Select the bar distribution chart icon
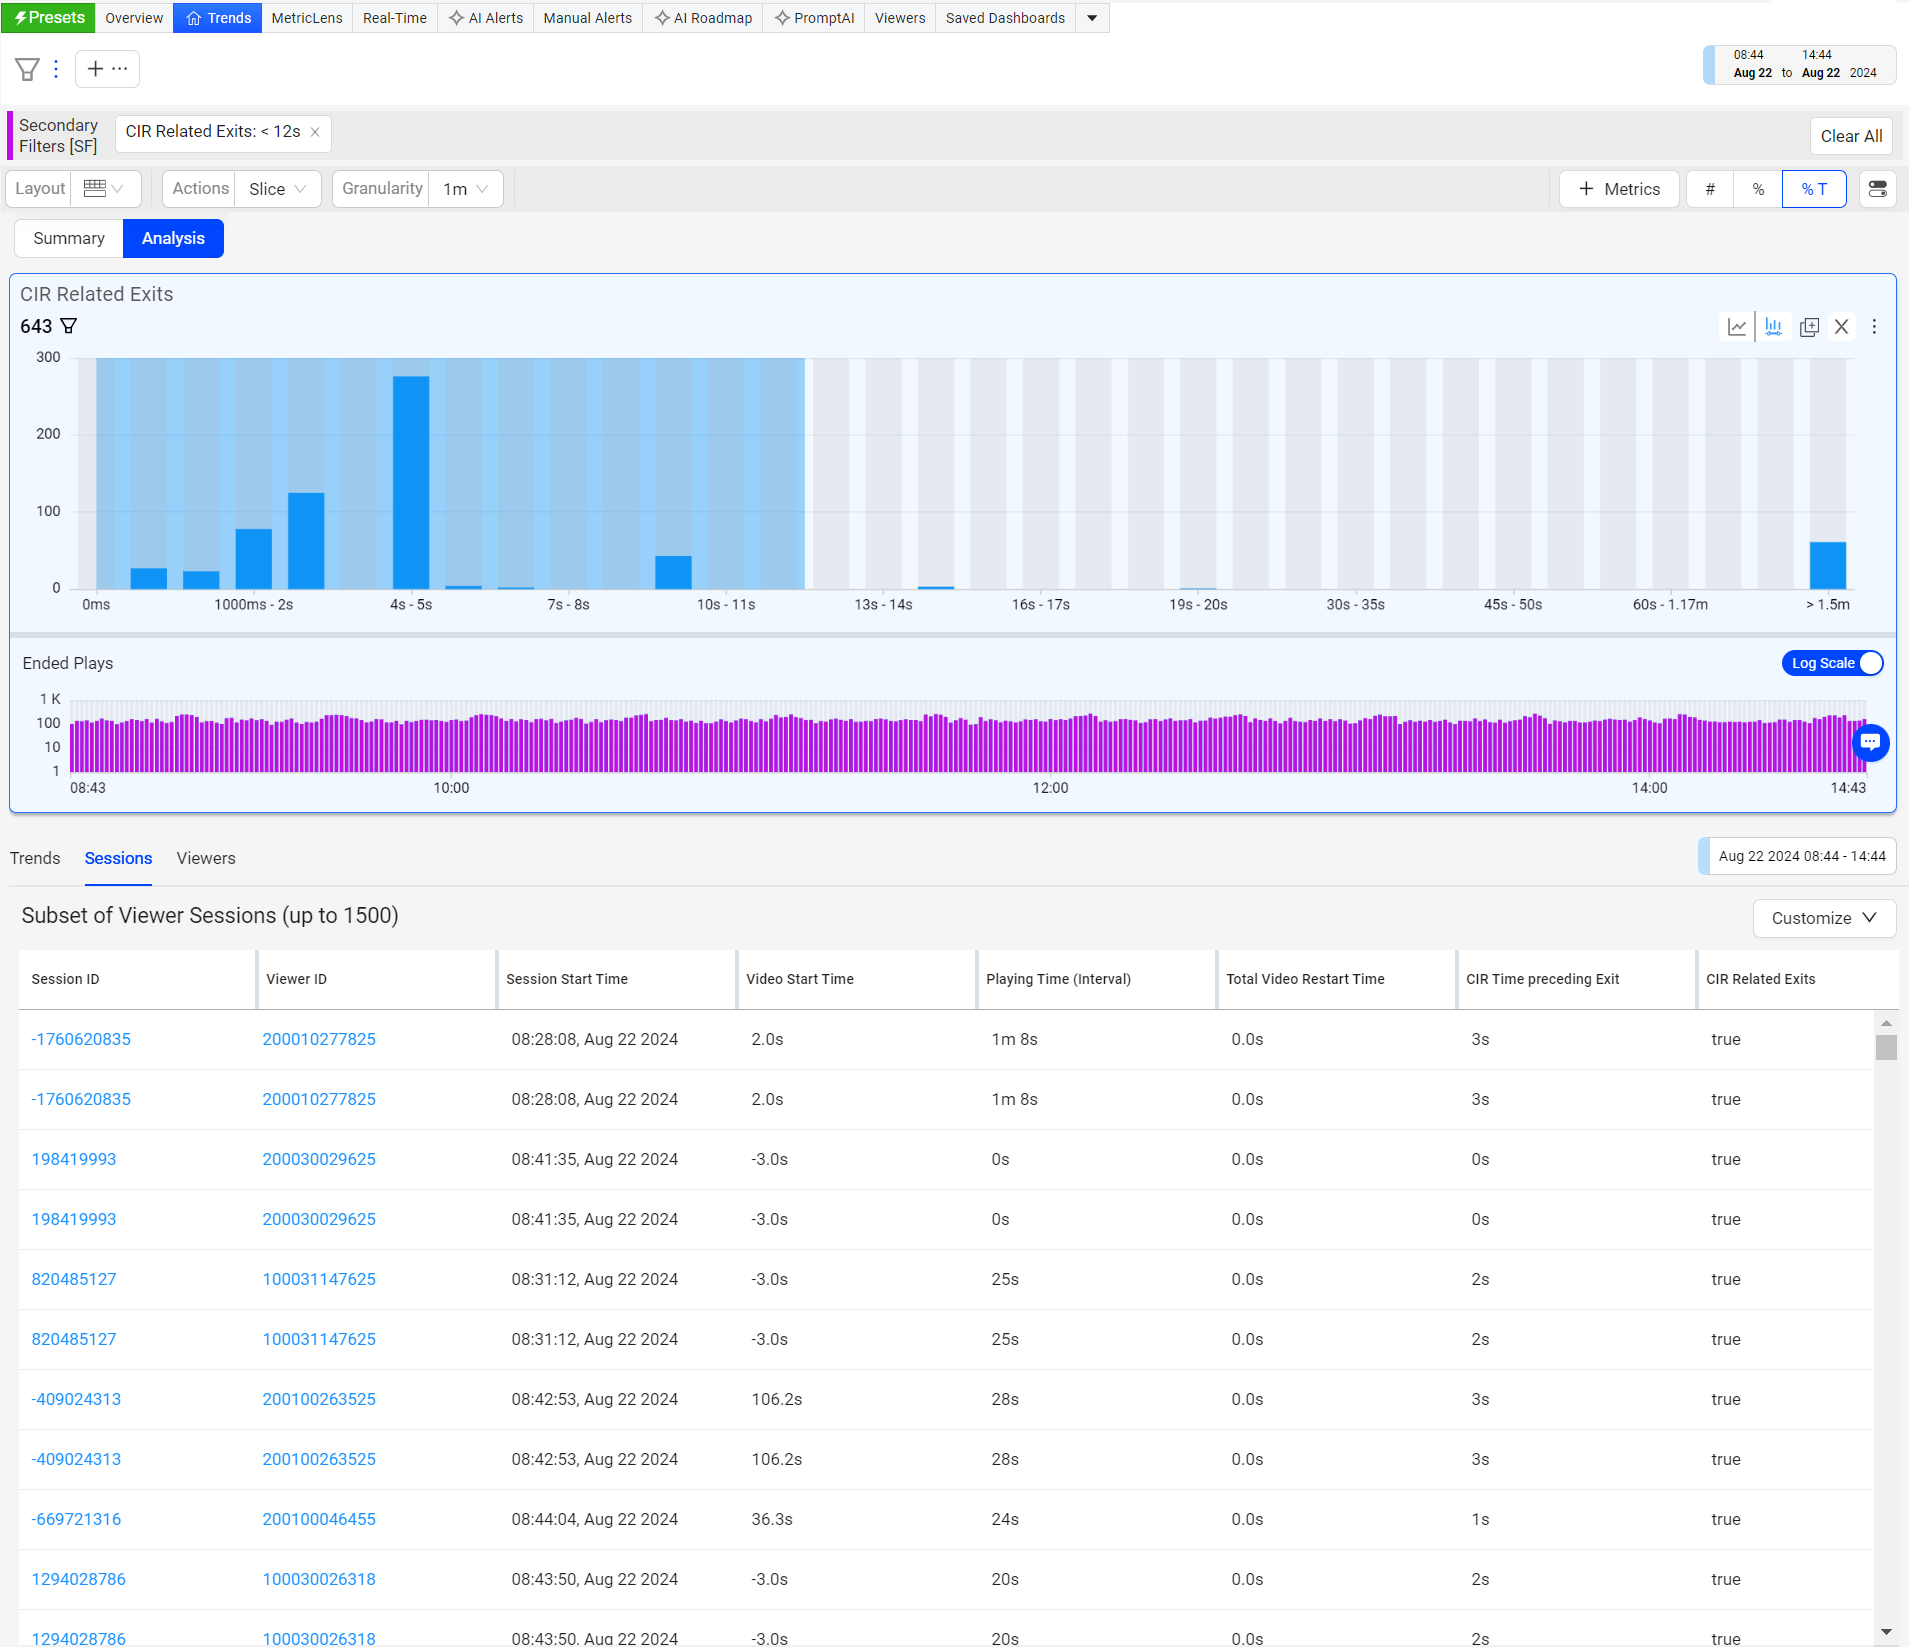The height and width of the screenshot is (1647, 1909). pos(1773,327)
